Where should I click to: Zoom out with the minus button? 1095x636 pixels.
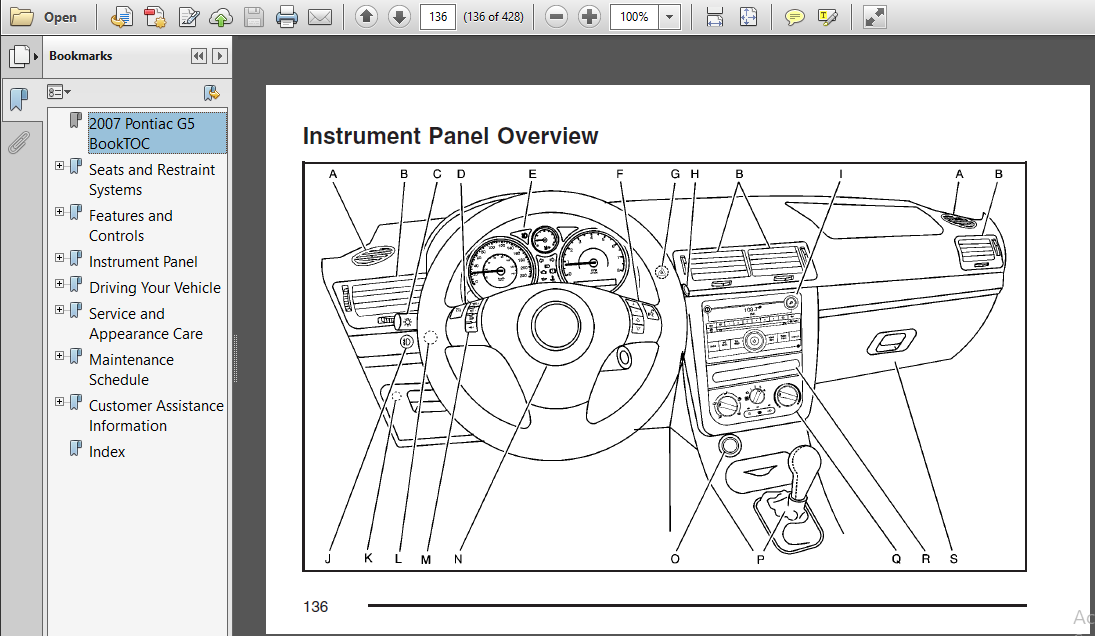[556, 17]
